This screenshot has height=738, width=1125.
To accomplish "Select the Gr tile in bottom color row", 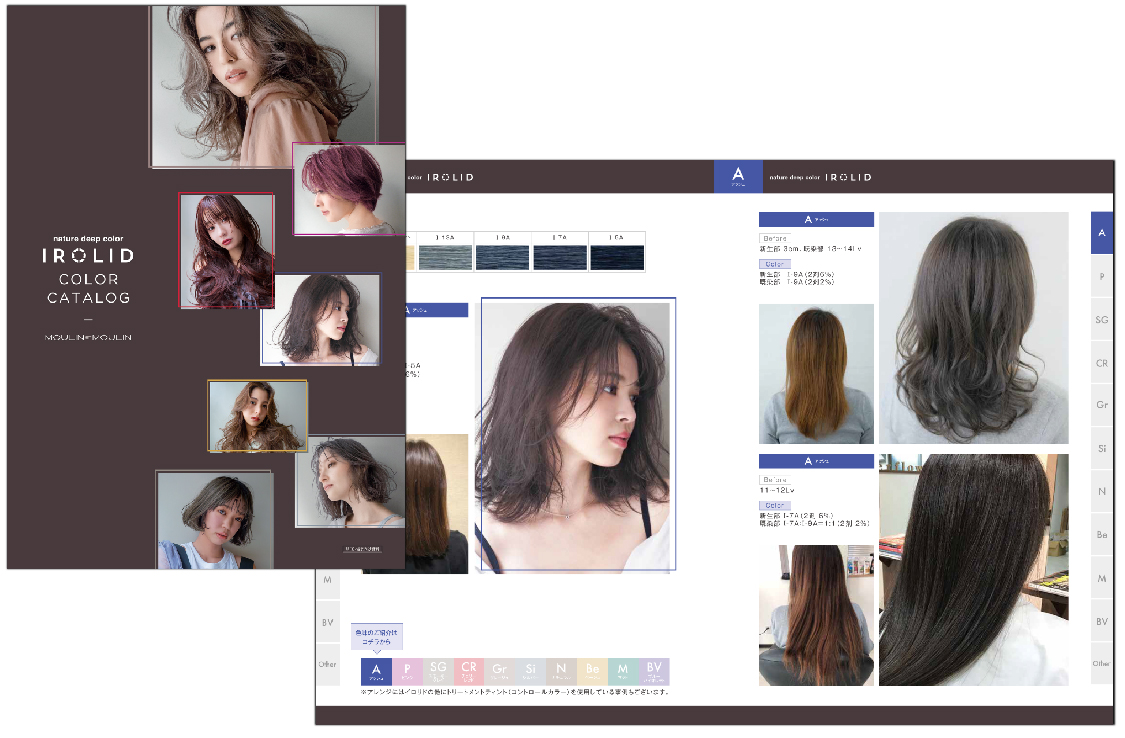I will [500, 671].
